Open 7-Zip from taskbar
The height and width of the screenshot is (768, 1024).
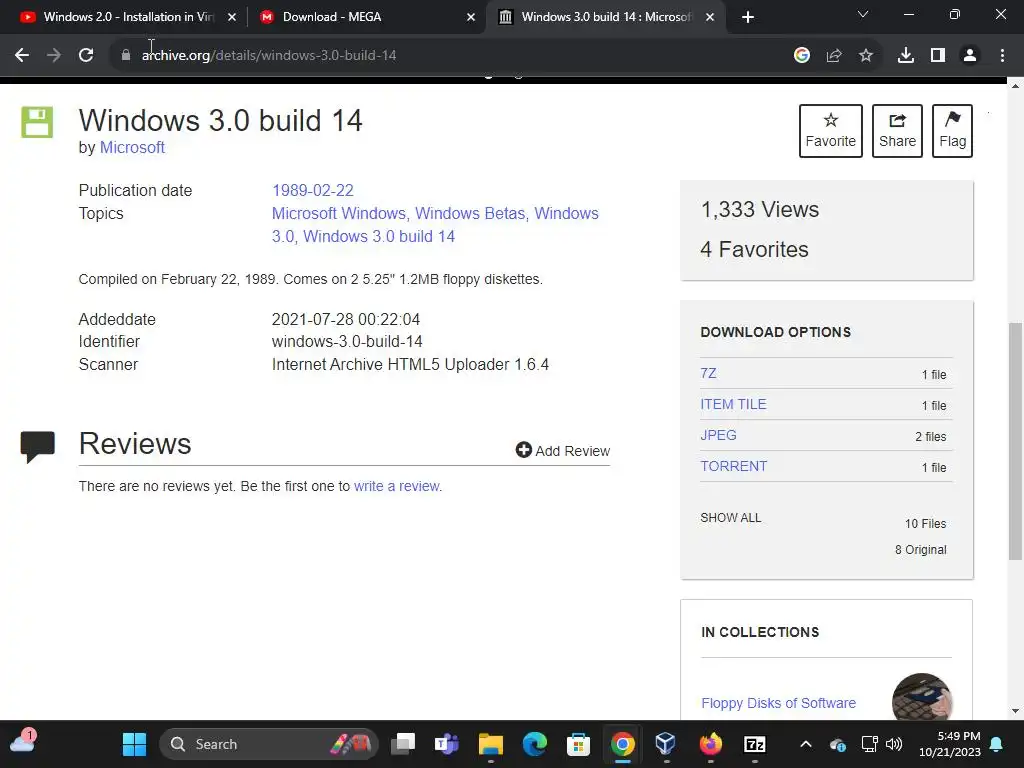click(754, 744)
